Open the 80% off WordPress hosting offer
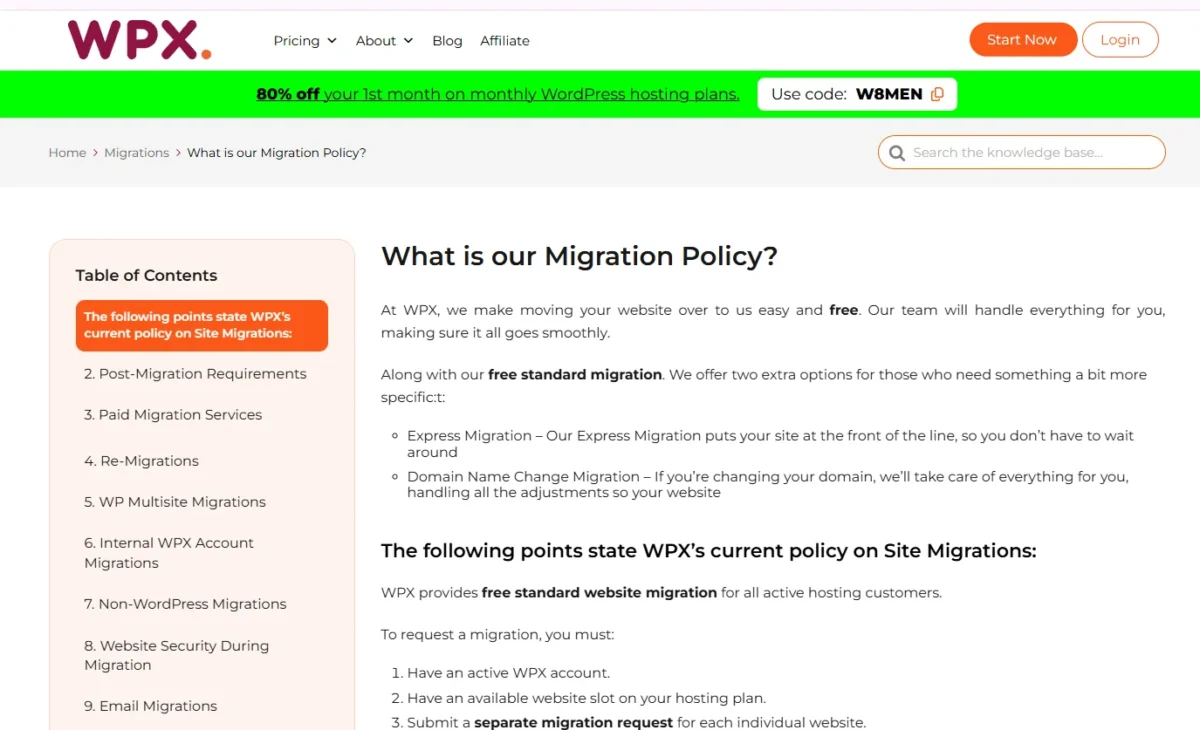Image resolution: width=1200 pixels, height=730 pixels. 498,93
